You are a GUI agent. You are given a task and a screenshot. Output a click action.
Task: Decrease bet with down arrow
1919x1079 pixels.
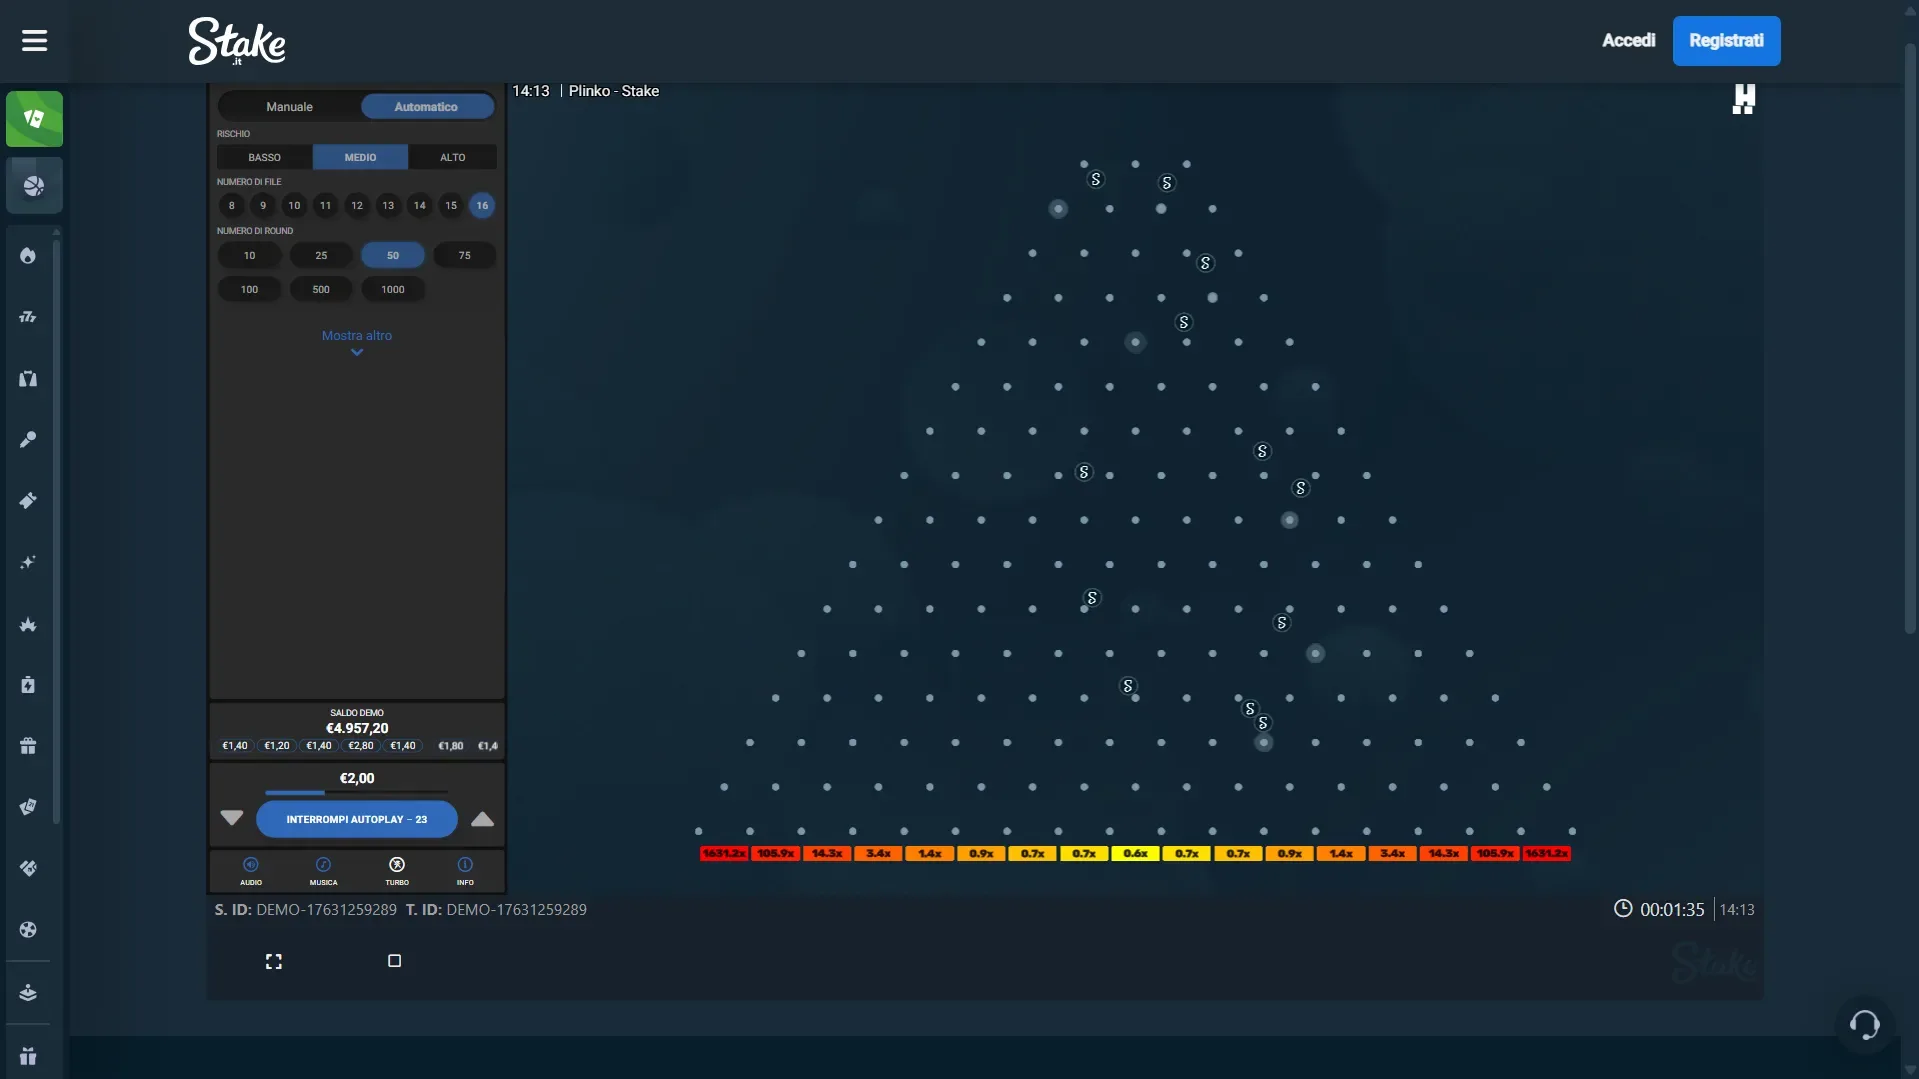[x=232, y=819]
